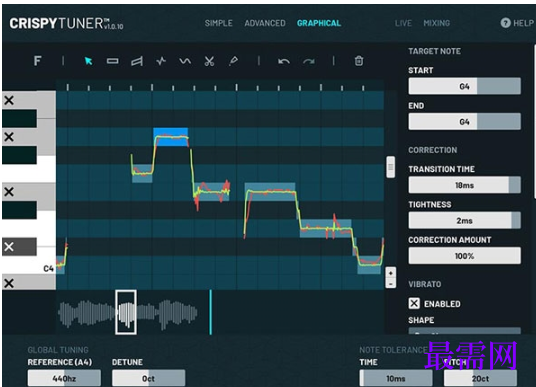Switch to the Advanced tab
Viewport: 536px width, 387px height.
[265, 23]
